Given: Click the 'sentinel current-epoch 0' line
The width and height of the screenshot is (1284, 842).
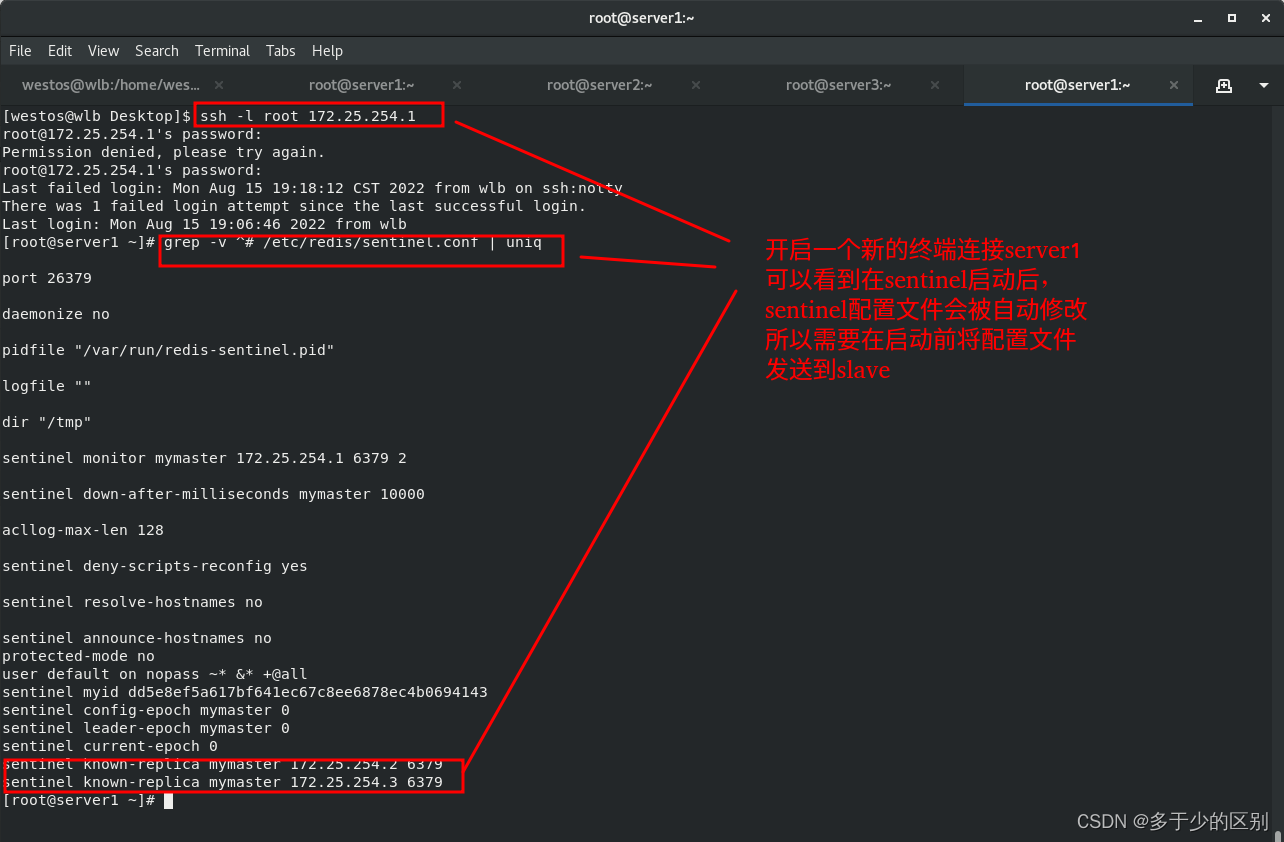Looking at the screenshot, I should tap(110, 746).
